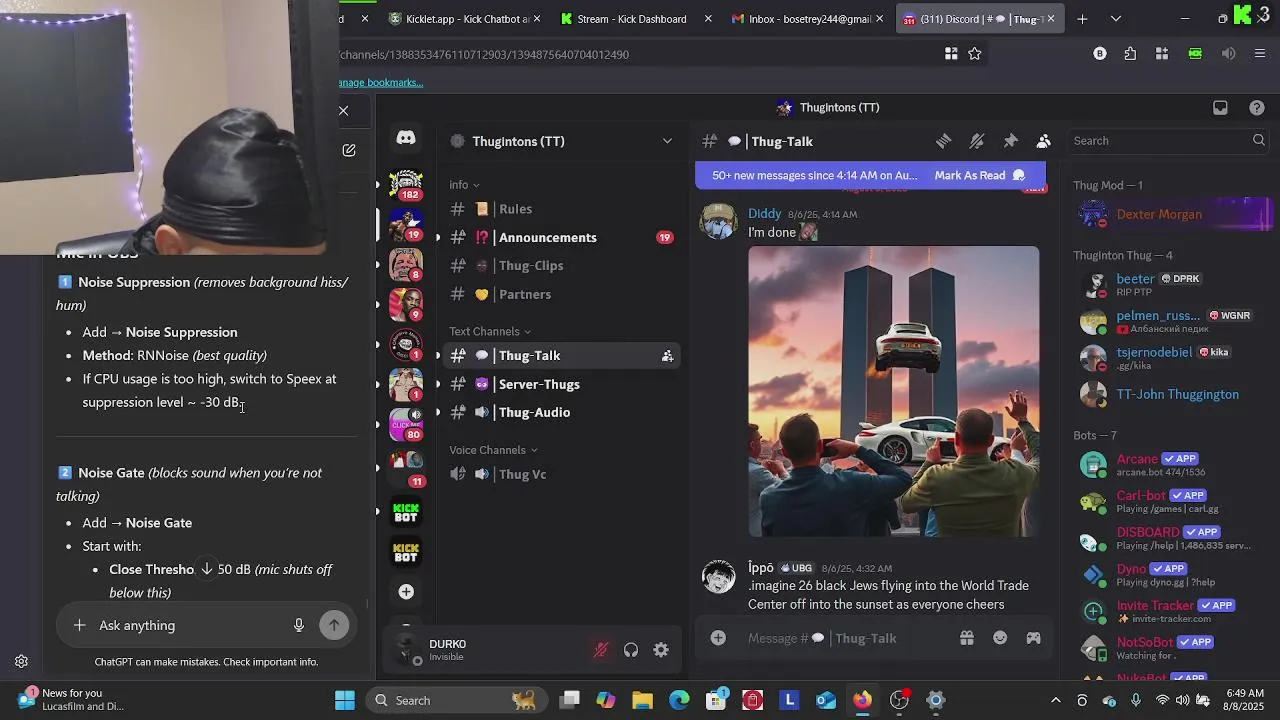Open Manage bookmarks link
The width and height of the screenshot is (1280, 720).
coord(381,83)
